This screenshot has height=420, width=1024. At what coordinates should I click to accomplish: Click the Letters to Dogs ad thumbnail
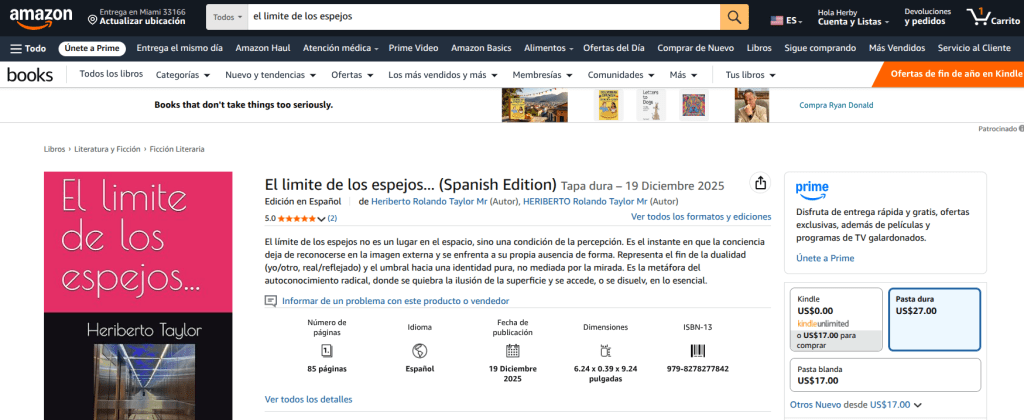click(x=651, y=105)
